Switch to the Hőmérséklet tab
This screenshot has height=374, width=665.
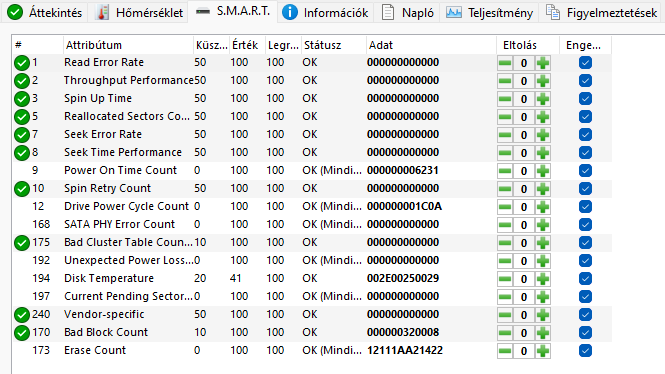140,13
